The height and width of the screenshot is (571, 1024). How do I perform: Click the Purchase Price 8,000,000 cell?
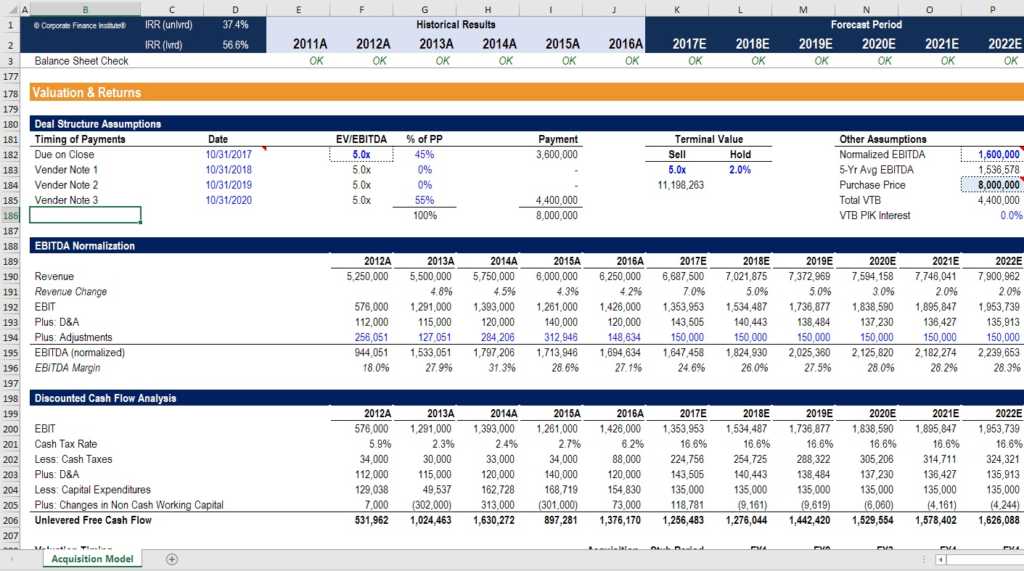pos(991,185)
